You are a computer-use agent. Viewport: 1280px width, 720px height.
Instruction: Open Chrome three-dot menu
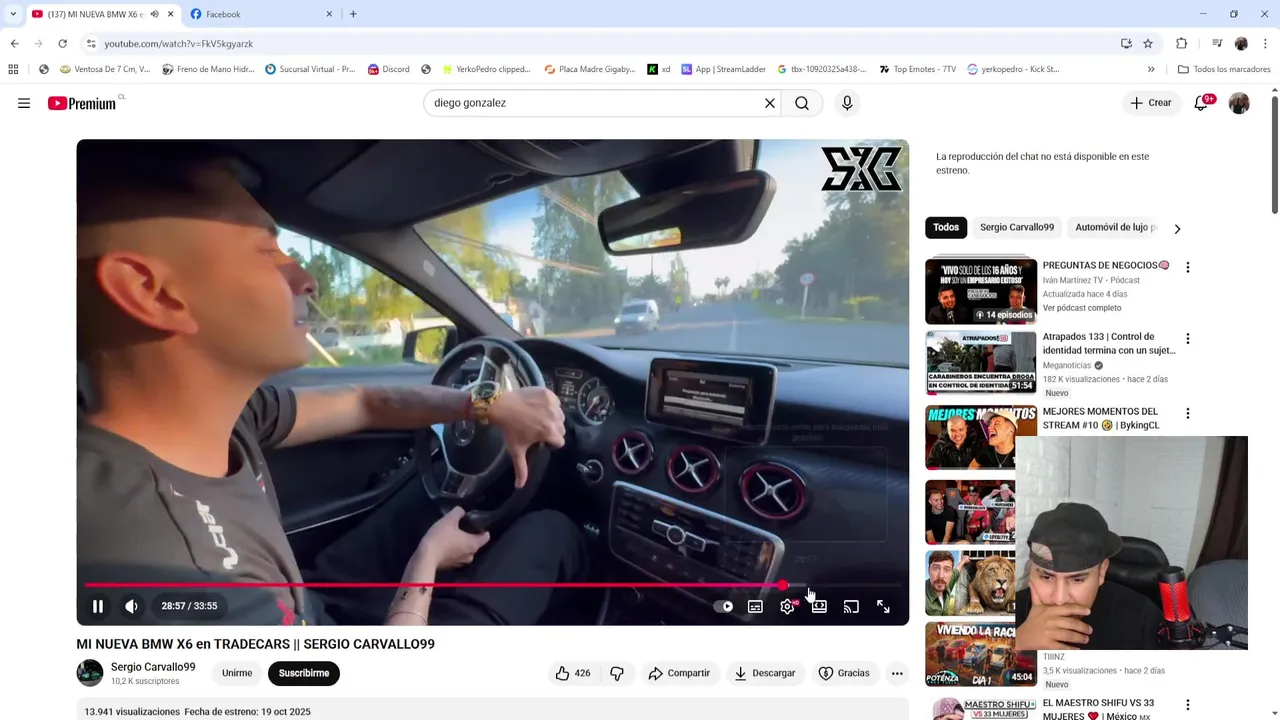tap(1266, 44)
